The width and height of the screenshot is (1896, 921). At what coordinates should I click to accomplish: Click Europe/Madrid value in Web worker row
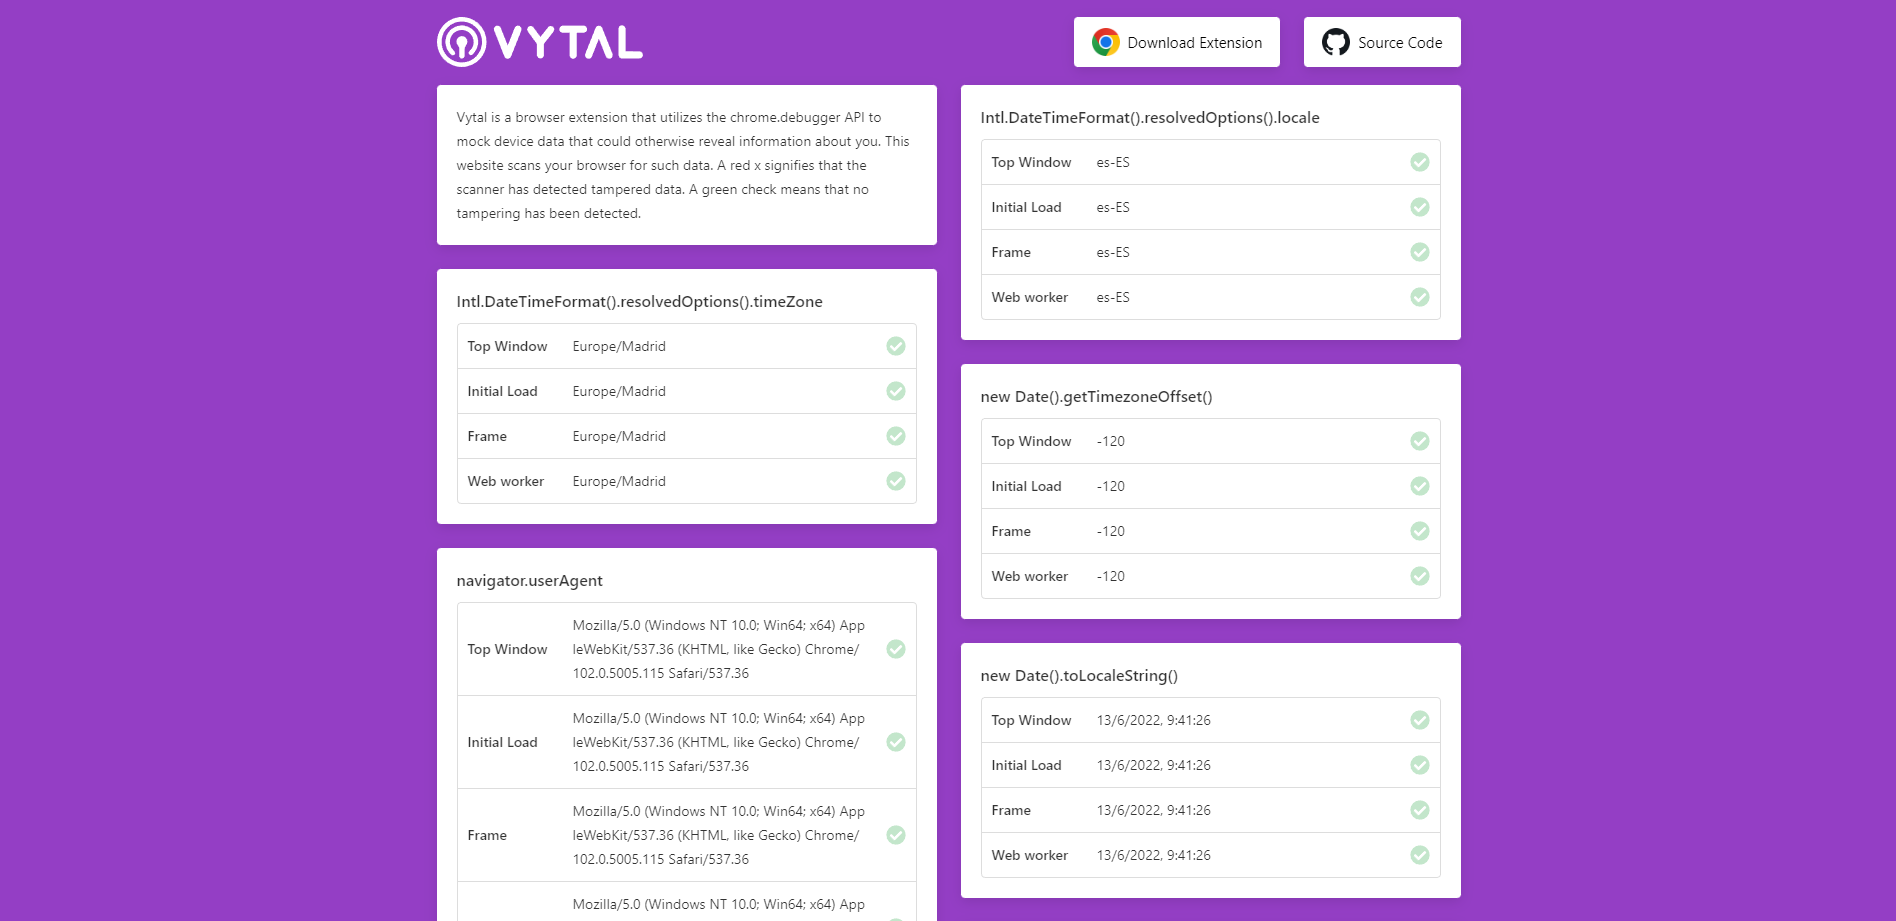[x=619, y=481]
